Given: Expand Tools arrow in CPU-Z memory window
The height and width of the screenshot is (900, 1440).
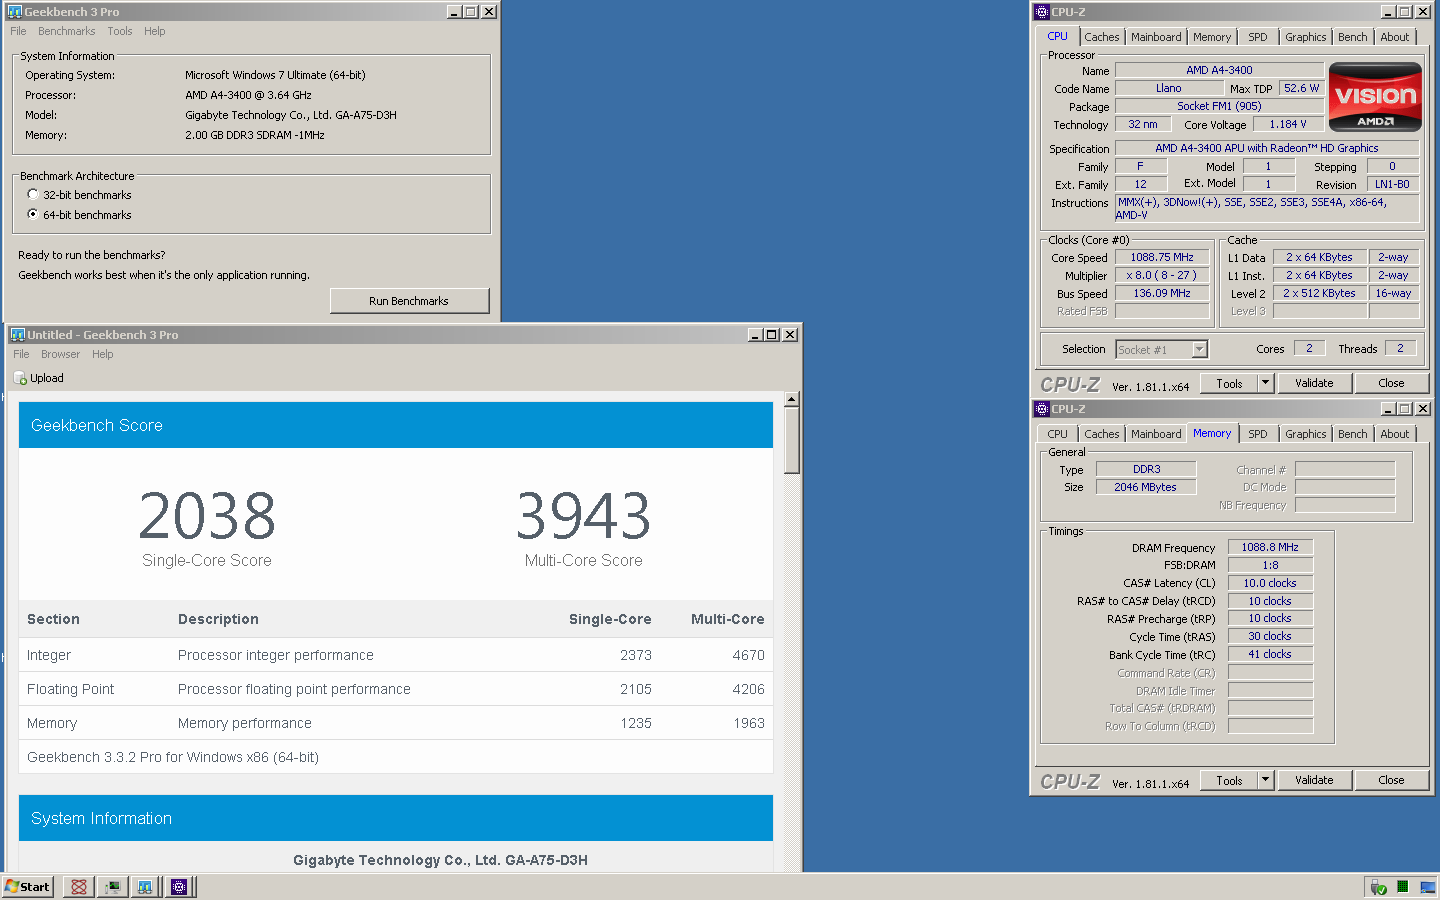Looking at the screenshot, I should coord(1265,780).
